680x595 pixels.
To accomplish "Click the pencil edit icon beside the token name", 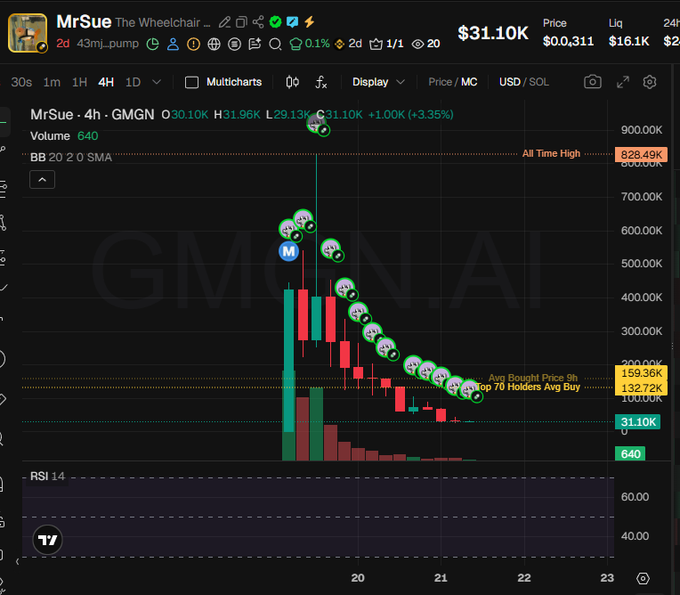I will point(225,22).
